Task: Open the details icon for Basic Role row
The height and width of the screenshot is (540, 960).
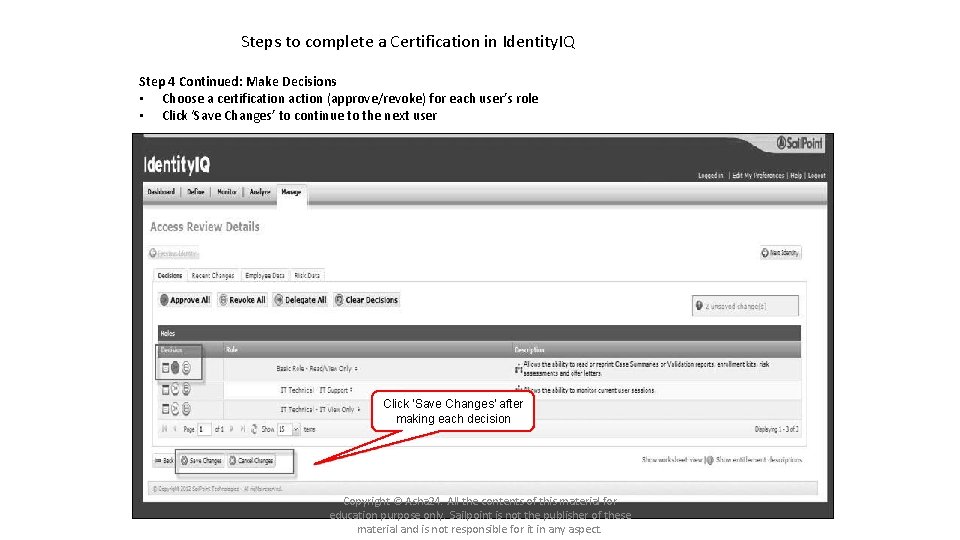Action: 165,368
